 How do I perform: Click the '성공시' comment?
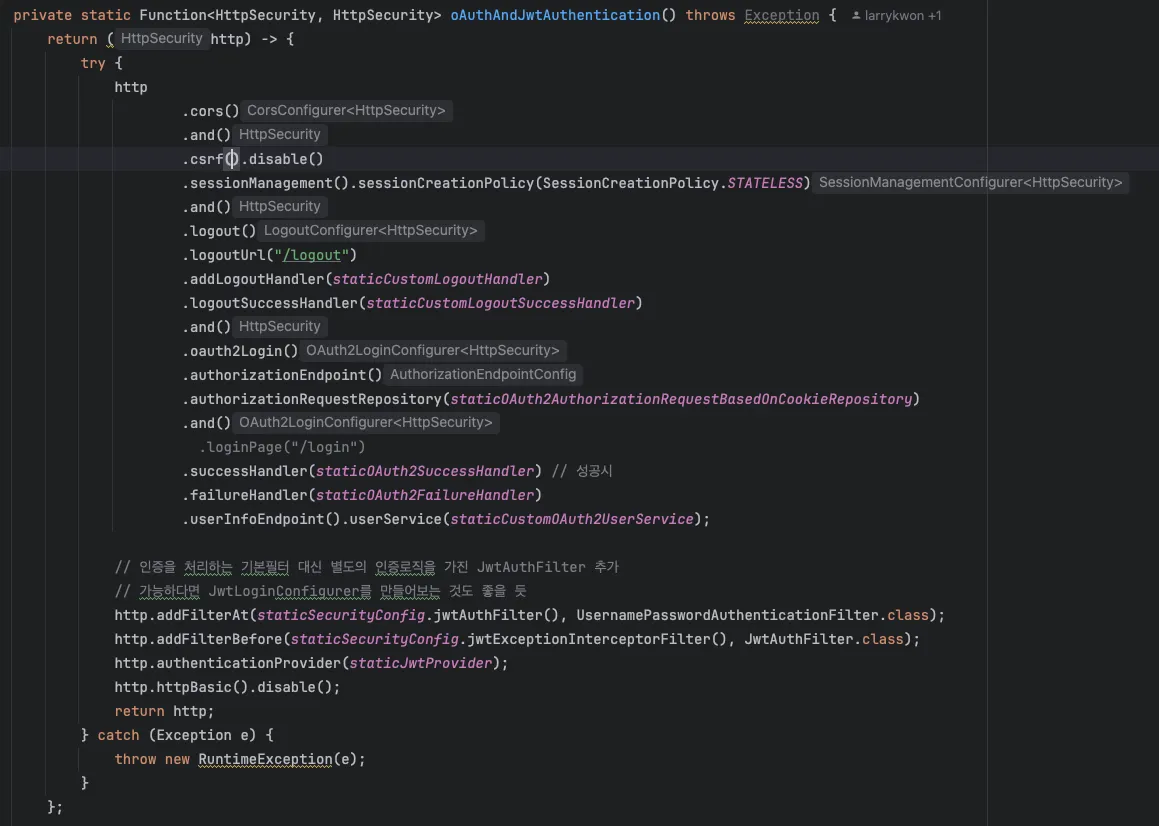[582, 471]
